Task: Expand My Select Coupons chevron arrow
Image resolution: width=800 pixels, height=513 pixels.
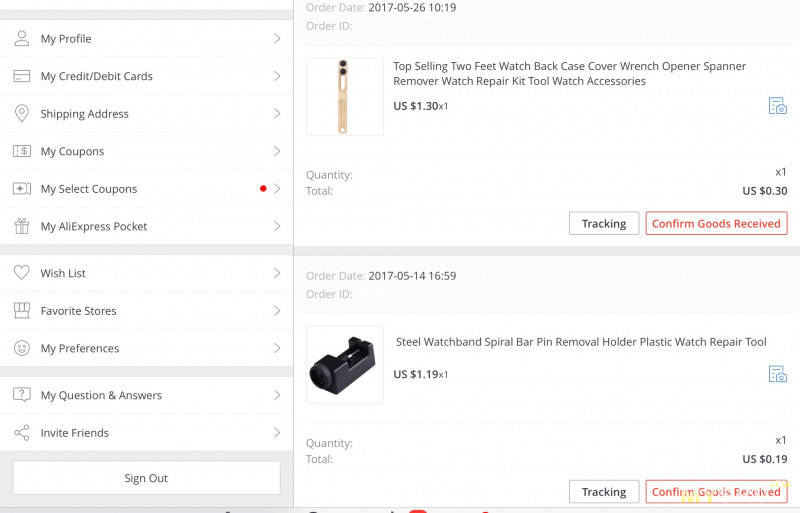Action: point(277,189)
